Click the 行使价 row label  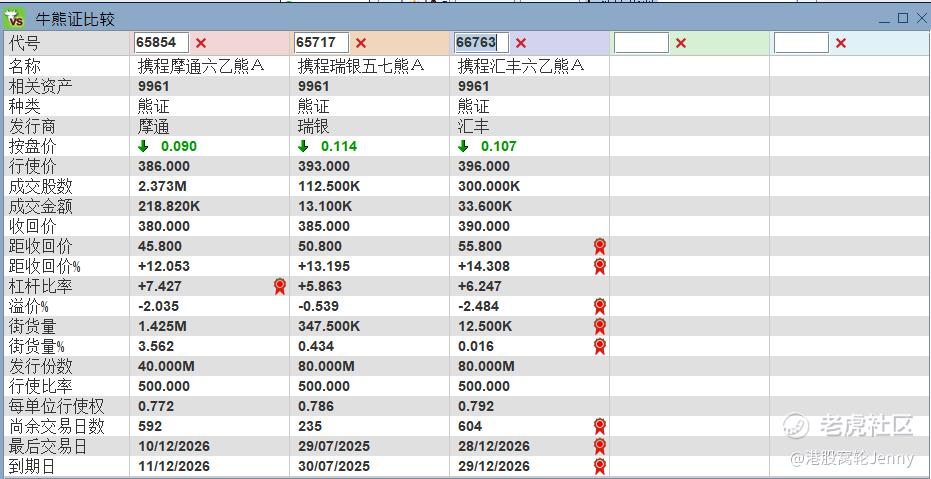[33, 166]
